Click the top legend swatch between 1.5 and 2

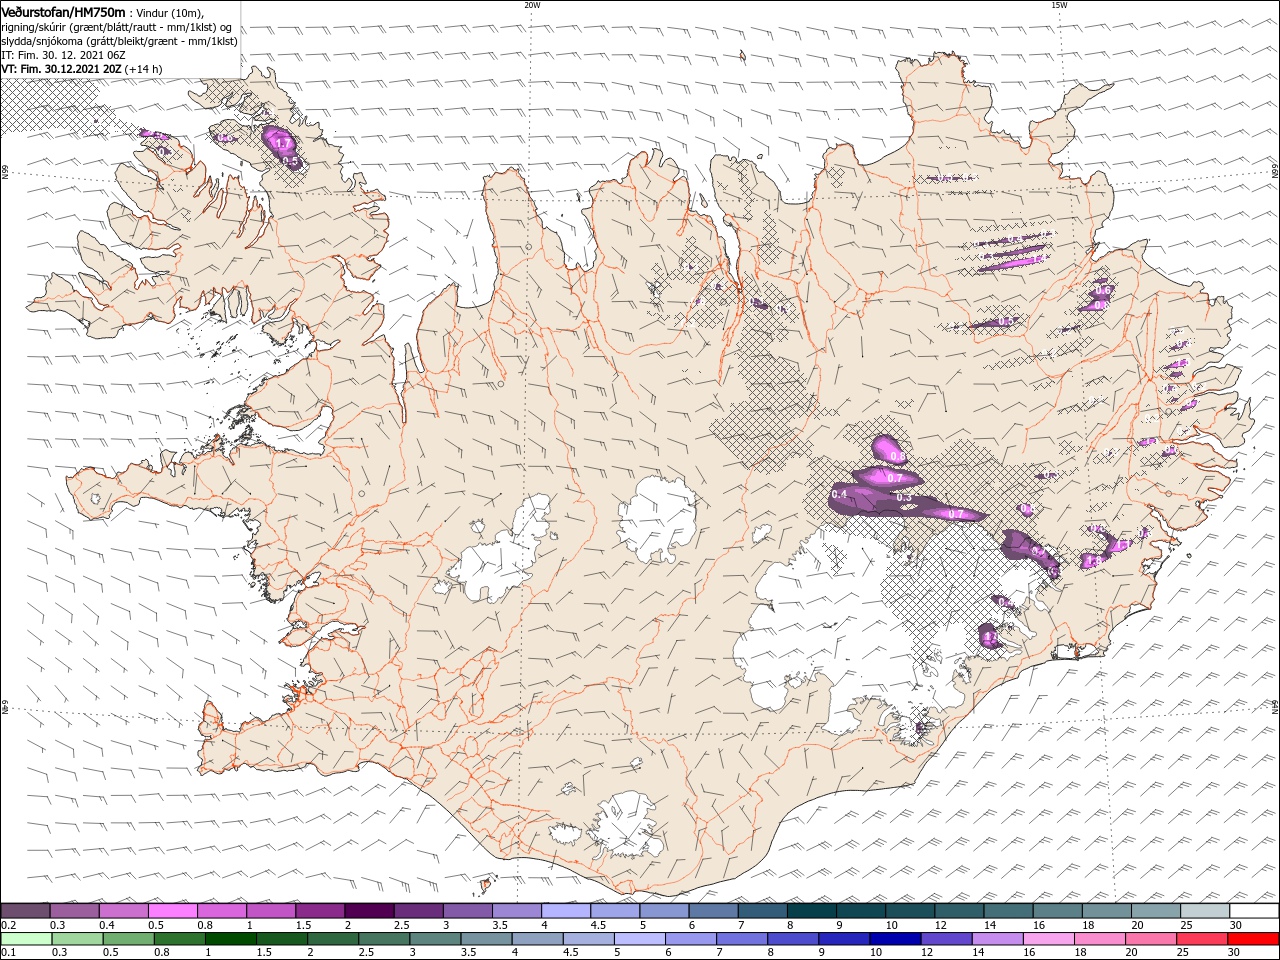320,911
